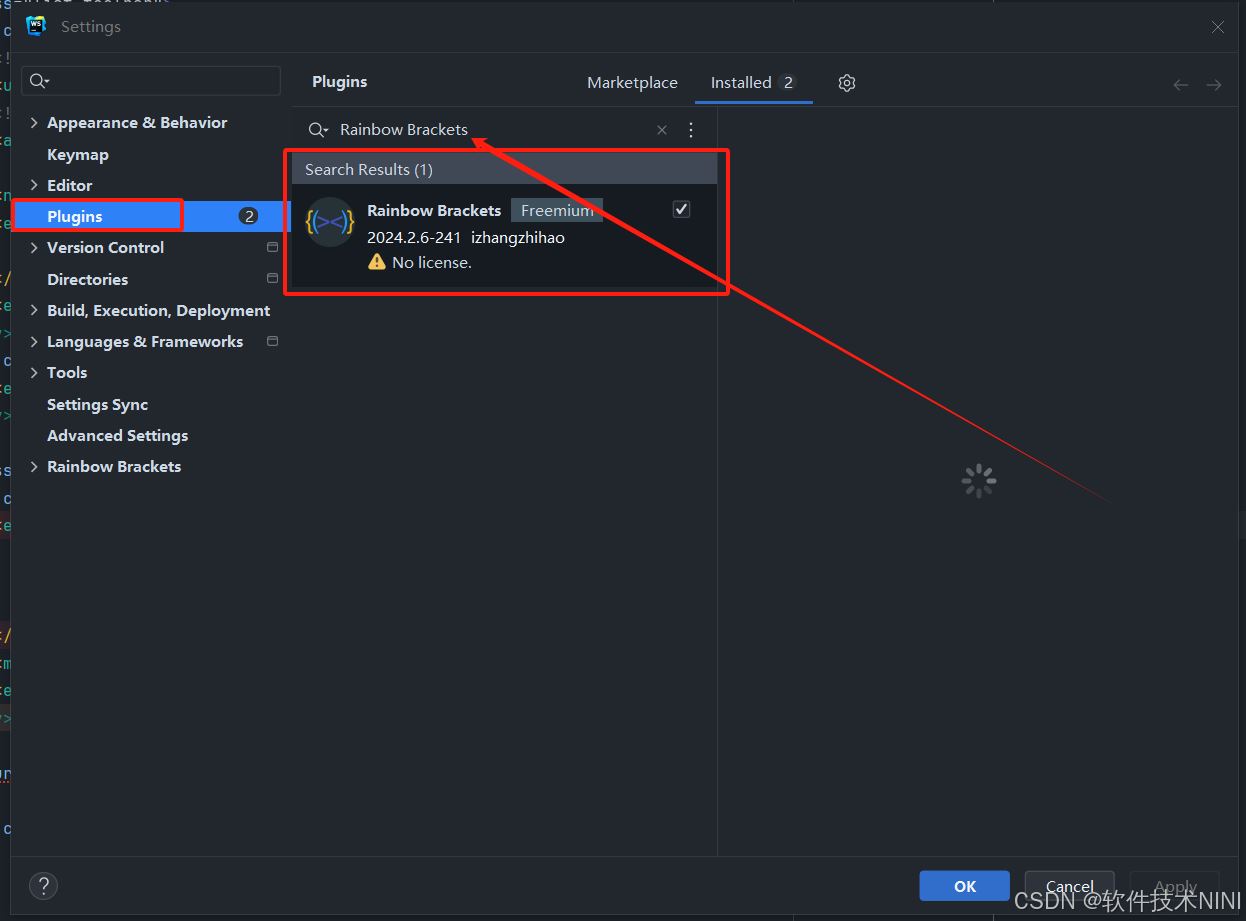Expand Appearance & Behavior section

[34, 122]
